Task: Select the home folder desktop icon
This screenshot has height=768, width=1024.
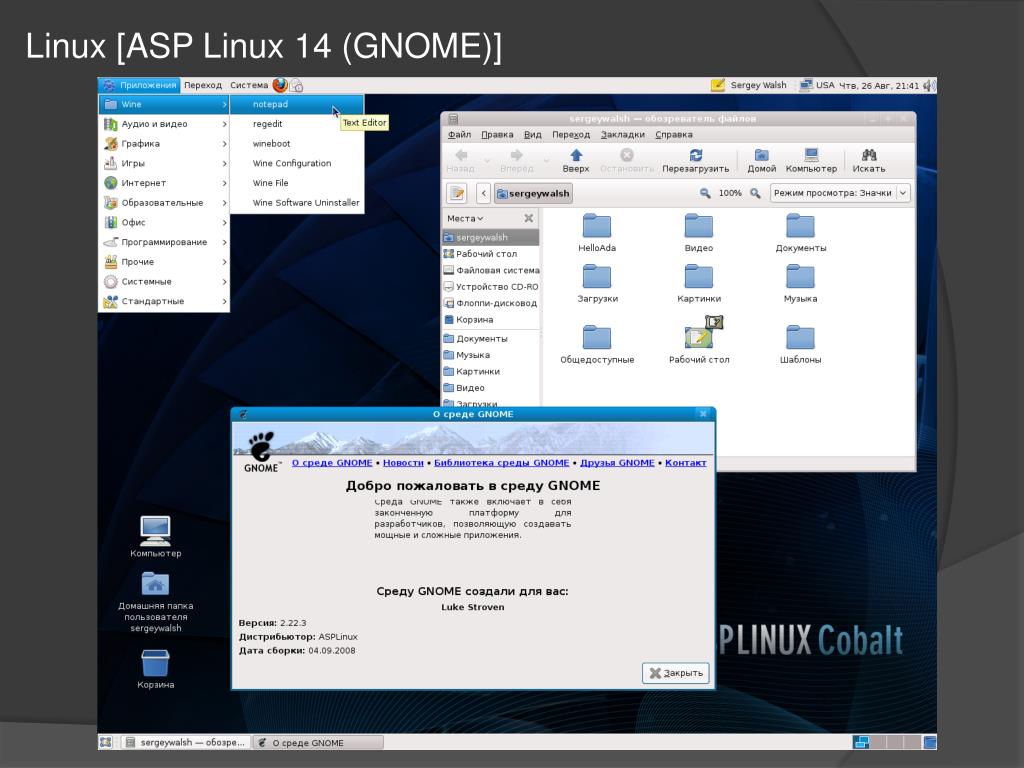Action: [x=155, y=601]
